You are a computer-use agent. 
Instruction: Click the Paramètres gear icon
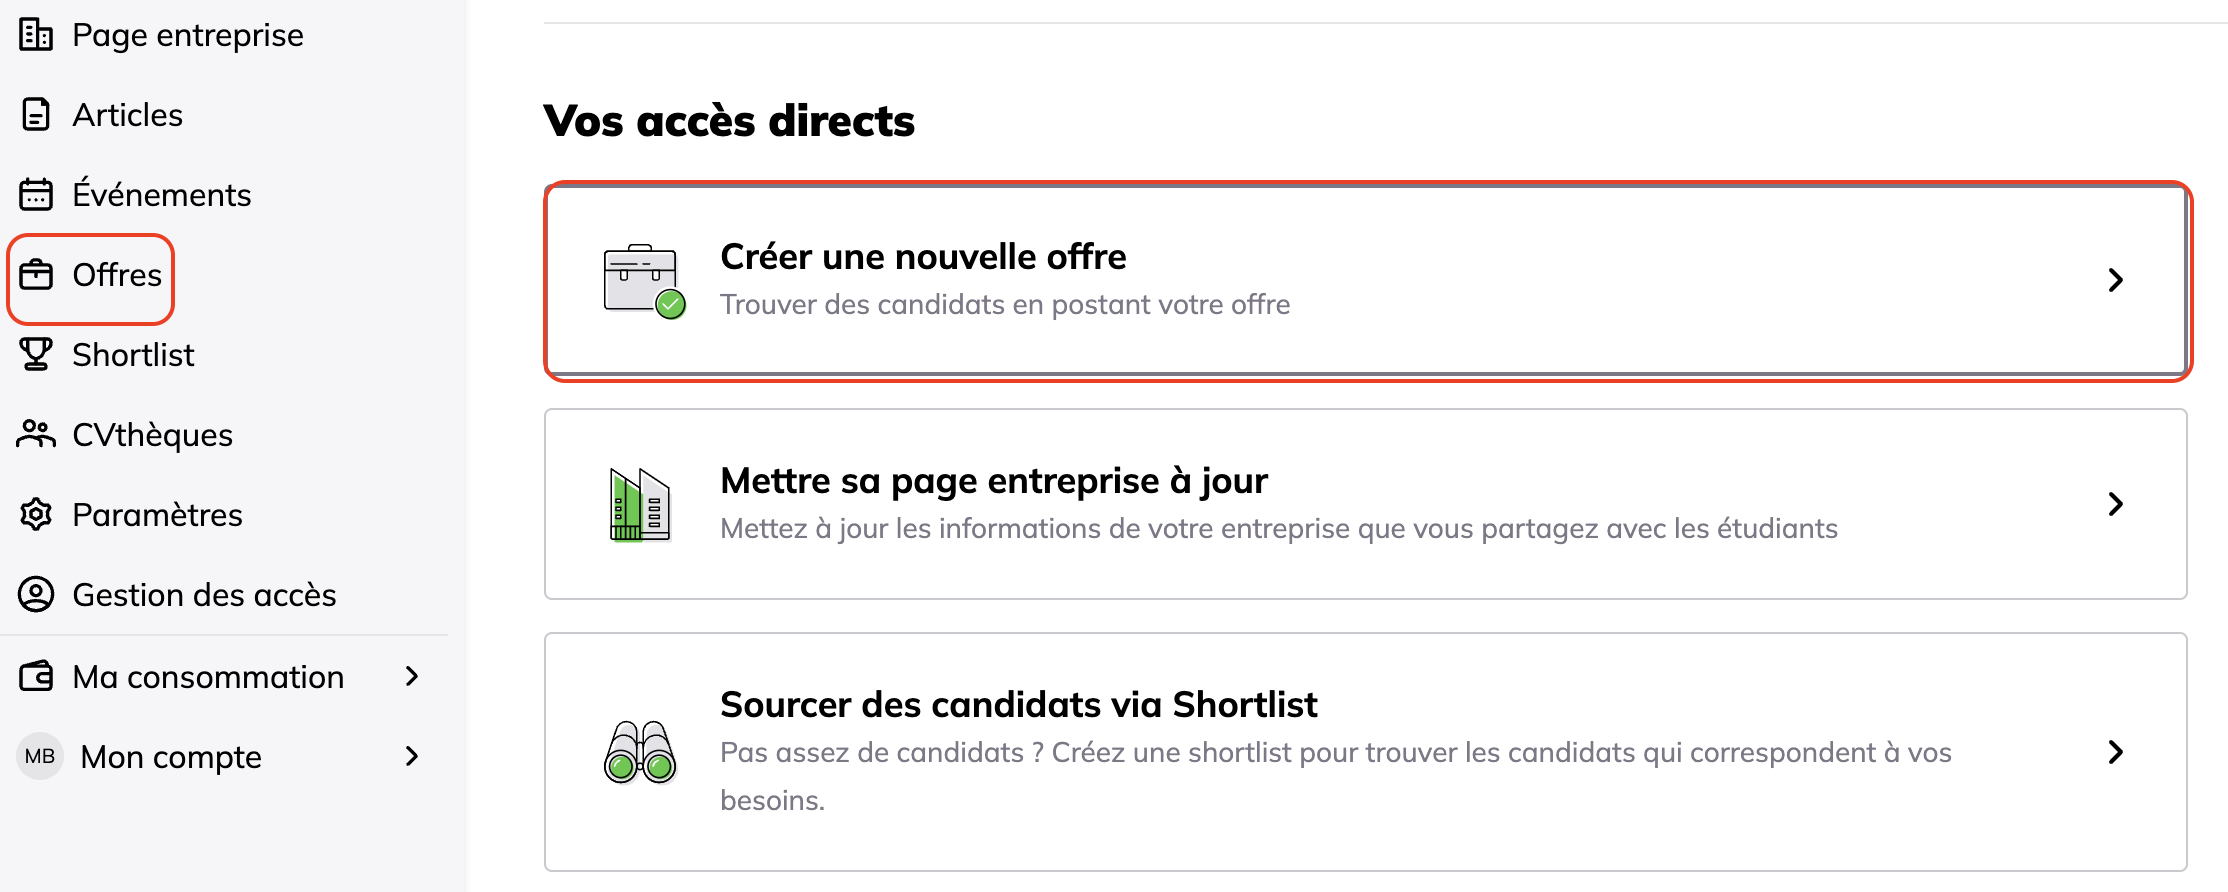pos(36,514)
